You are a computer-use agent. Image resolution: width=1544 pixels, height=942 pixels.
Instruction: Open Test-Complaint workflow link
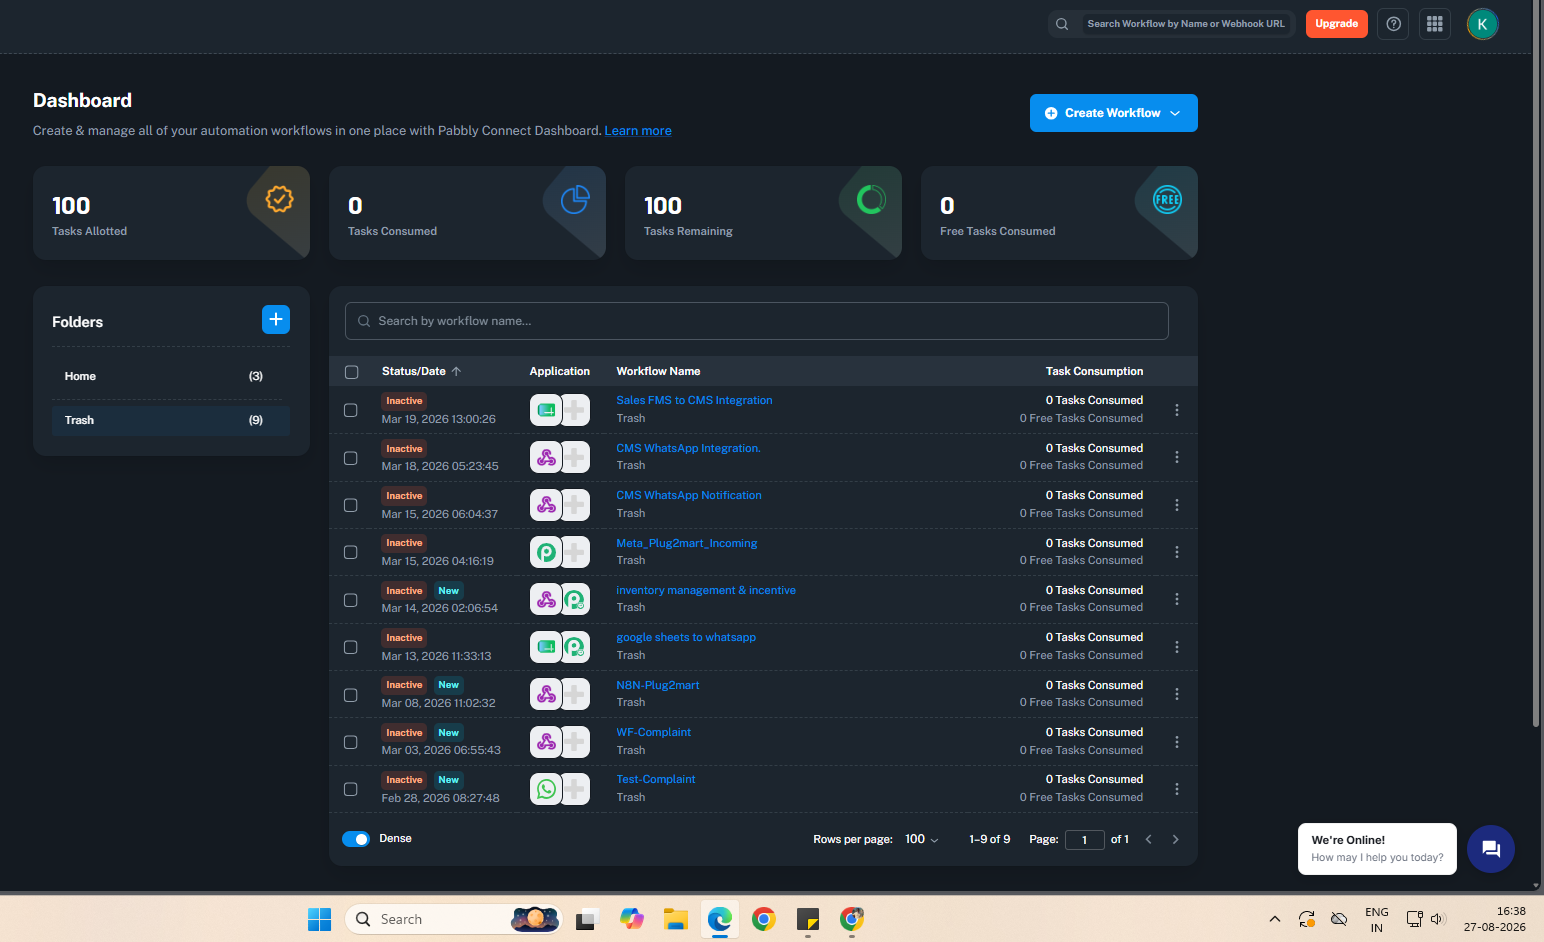tap(656, 779)
